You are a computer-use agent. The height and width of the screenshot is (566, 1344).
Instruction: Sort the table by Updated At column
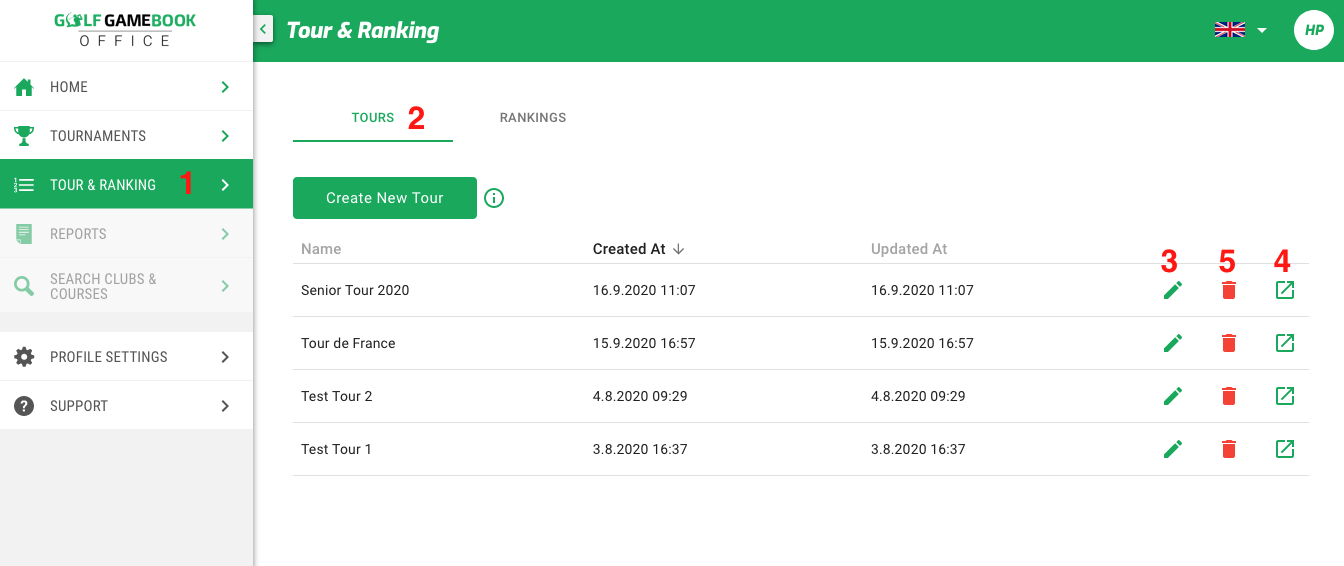909,249
